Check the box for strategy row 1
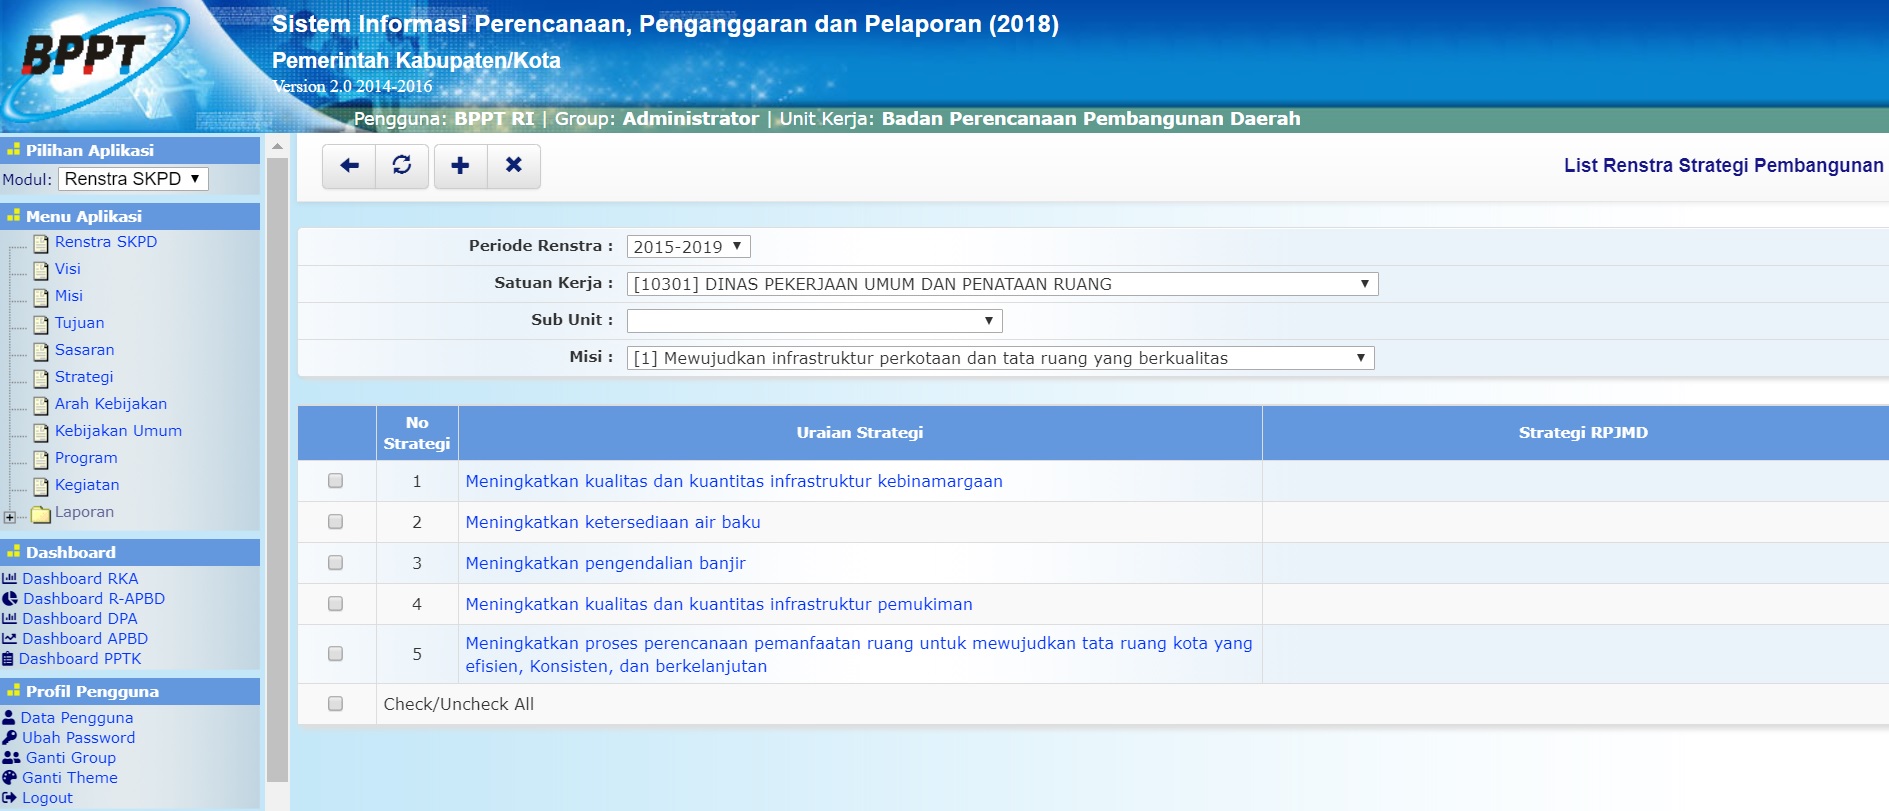The image size is (1889, 811). (x=336, y=481)
